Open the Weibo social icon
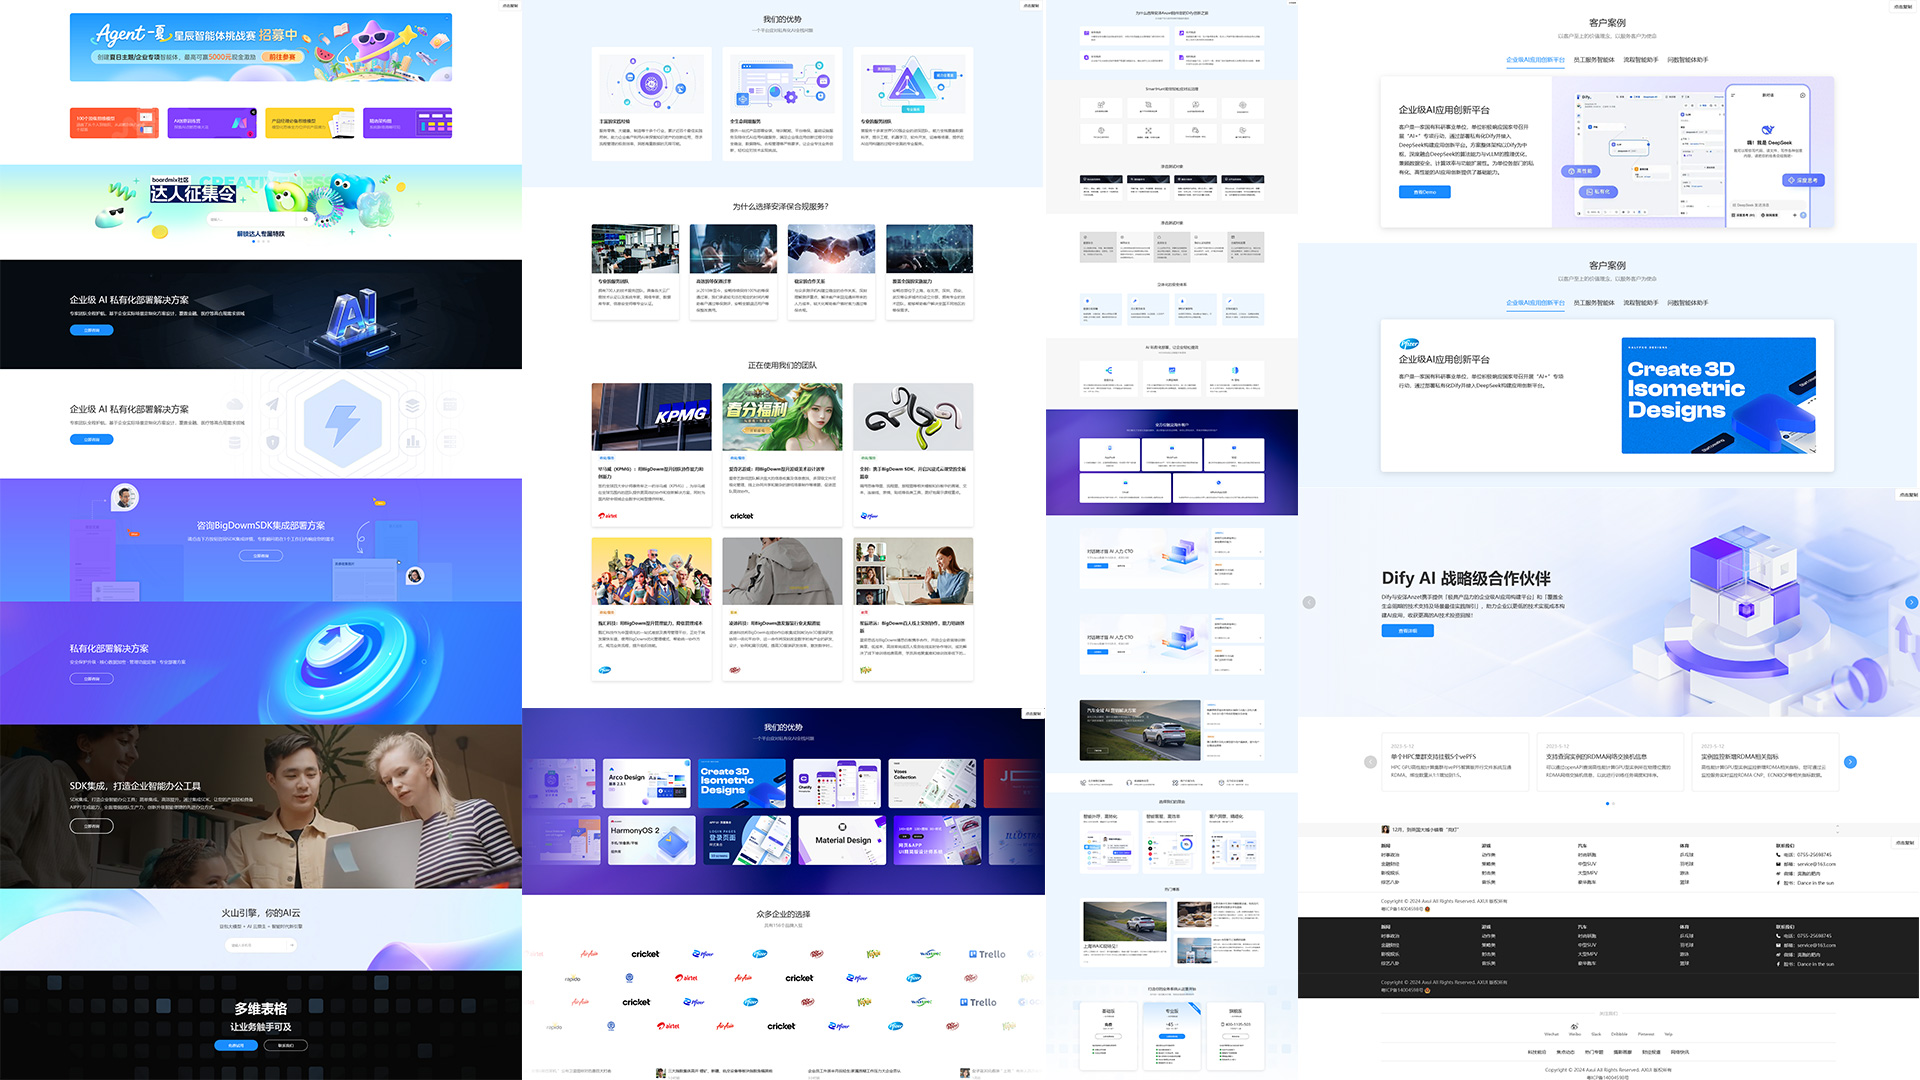Viewport: 1920px width, 1080px height. (x=1575, y=1026)
